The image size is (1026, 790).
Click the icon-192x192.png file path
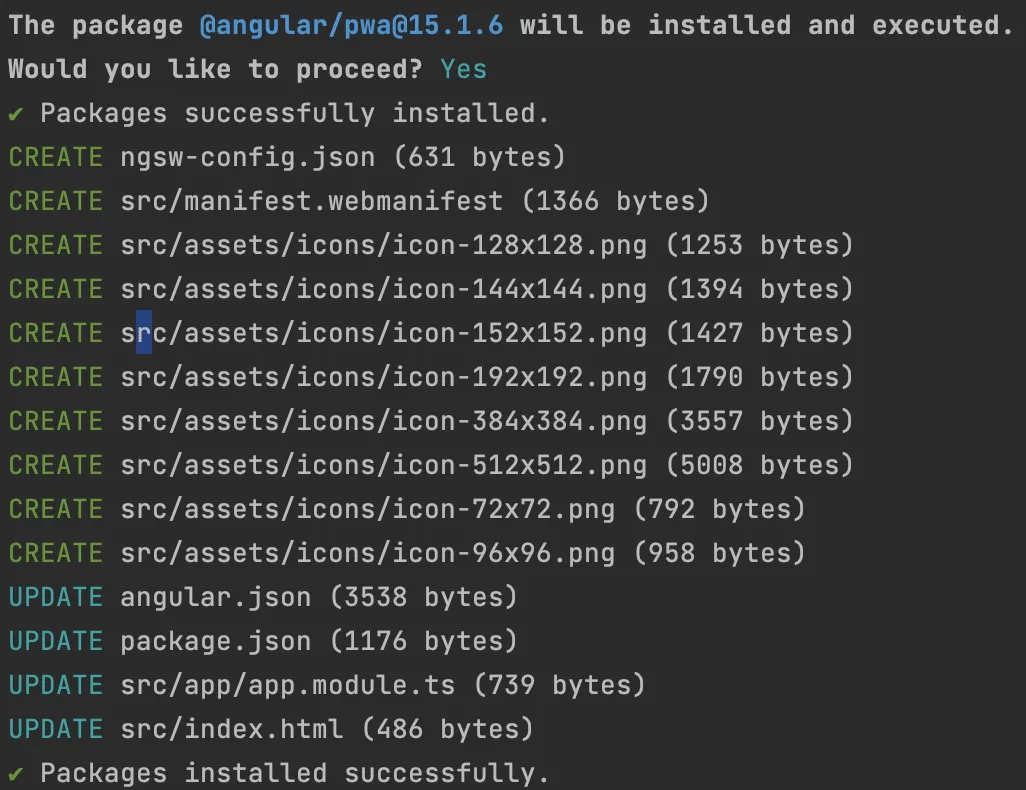[383, 378]
